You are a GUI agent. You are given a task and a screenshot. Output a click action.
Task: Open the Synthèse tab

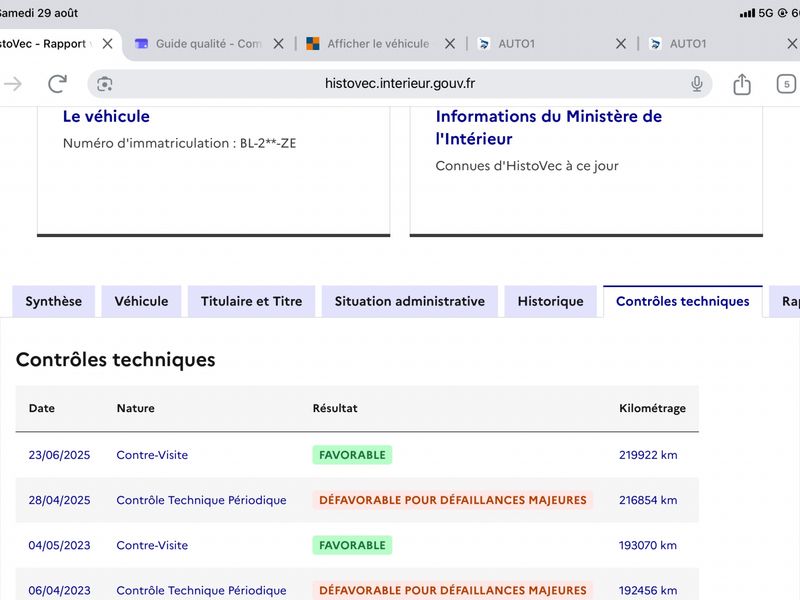coord(54,302)
